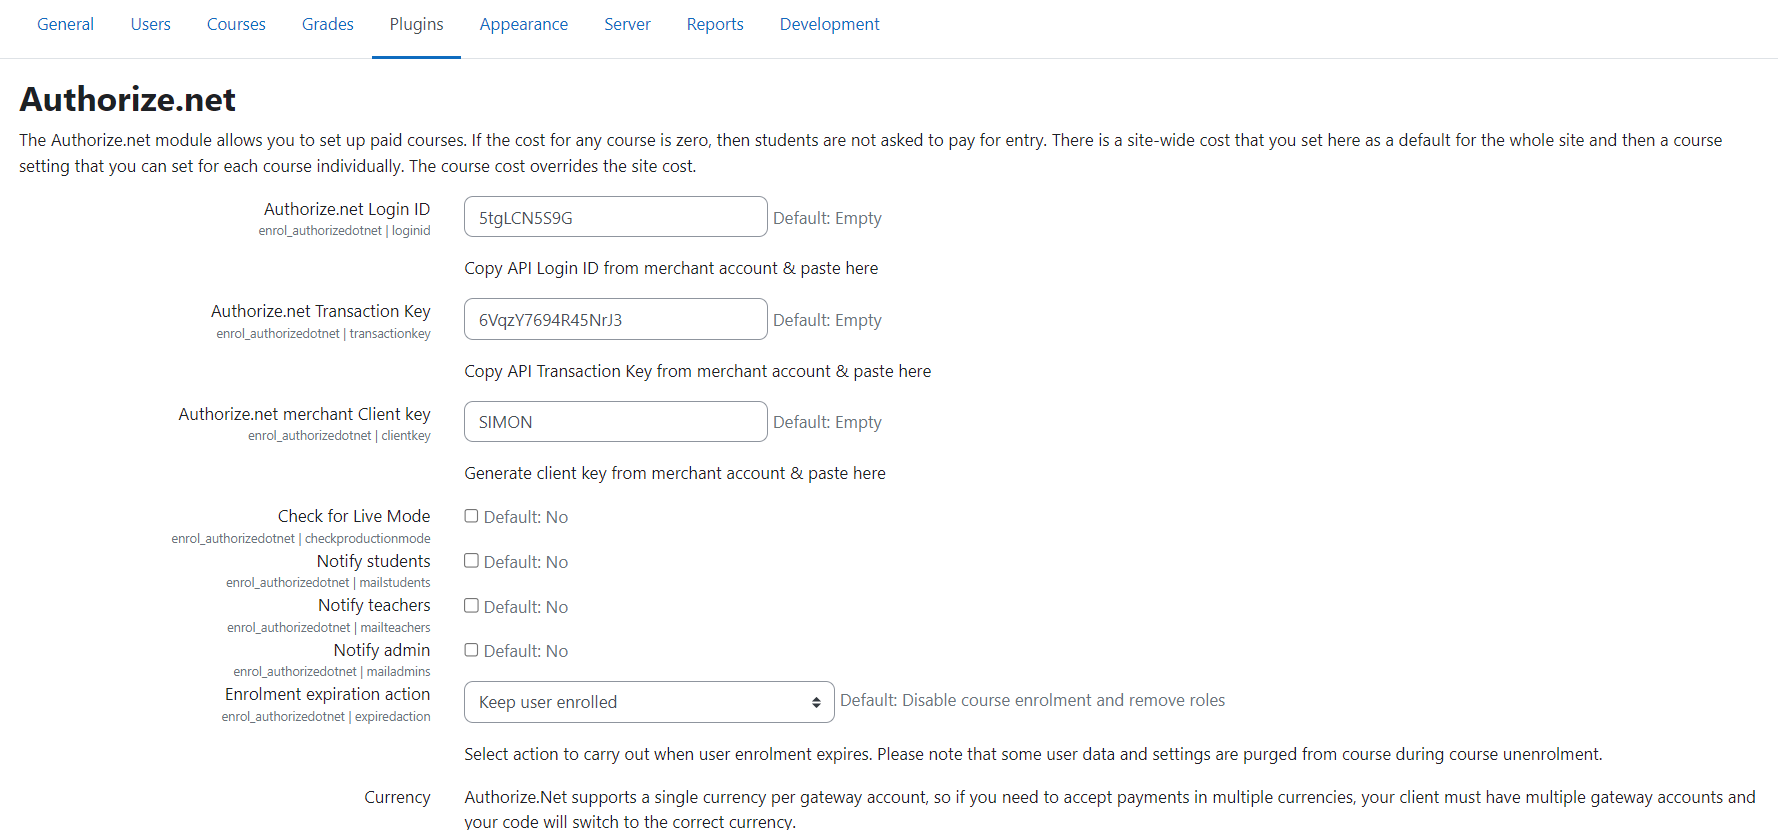Click the 'Enrolment expiration action' label
Image resolution: width=1778 pixels, height=830 pixels.
click(328, 694)
